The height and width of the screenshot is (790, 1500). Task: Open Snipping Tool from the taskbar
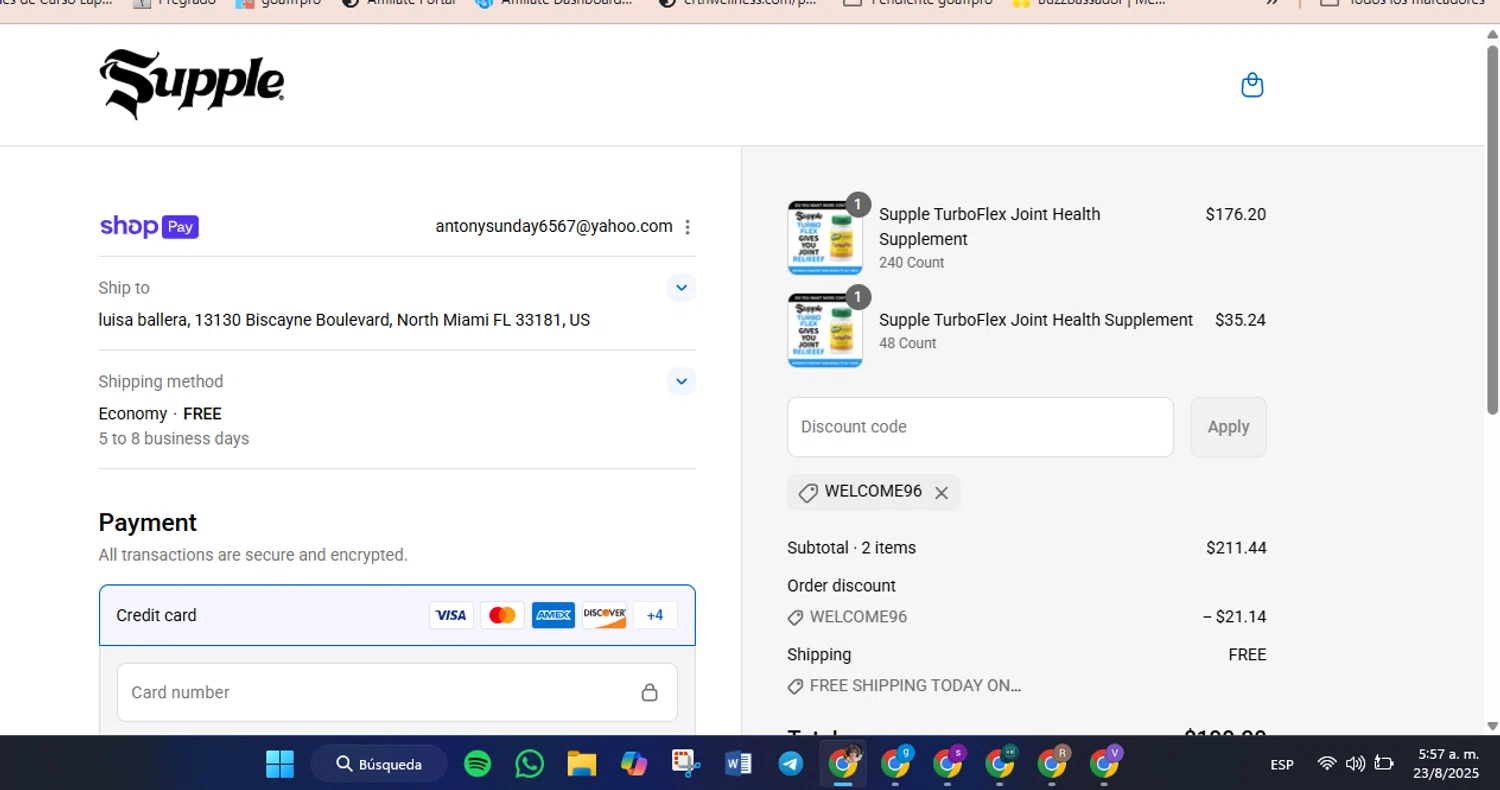pyautogui.click(x=685, y=764)
